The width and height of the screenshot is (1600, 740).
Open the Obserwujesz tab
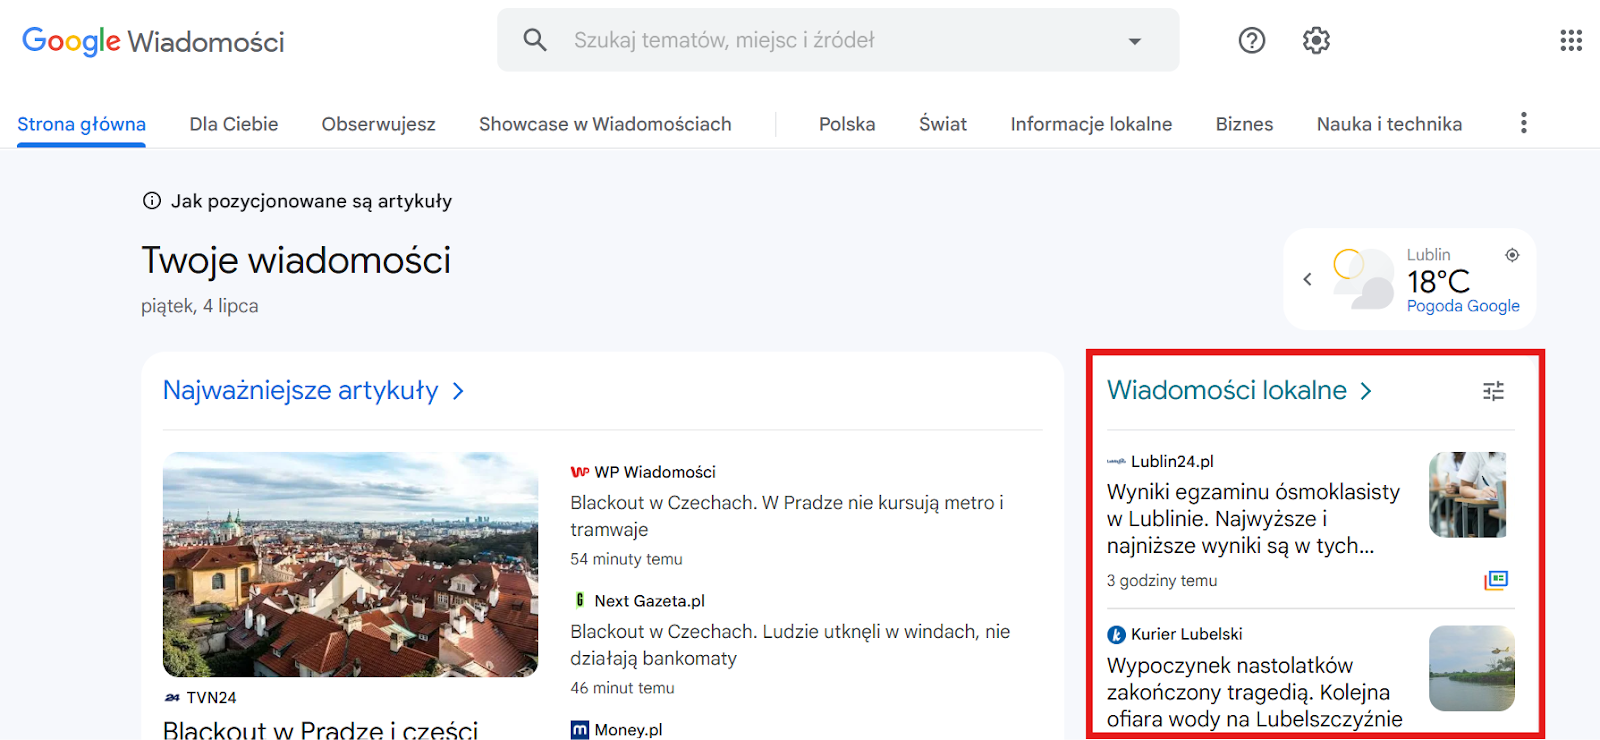click(379, 124)
